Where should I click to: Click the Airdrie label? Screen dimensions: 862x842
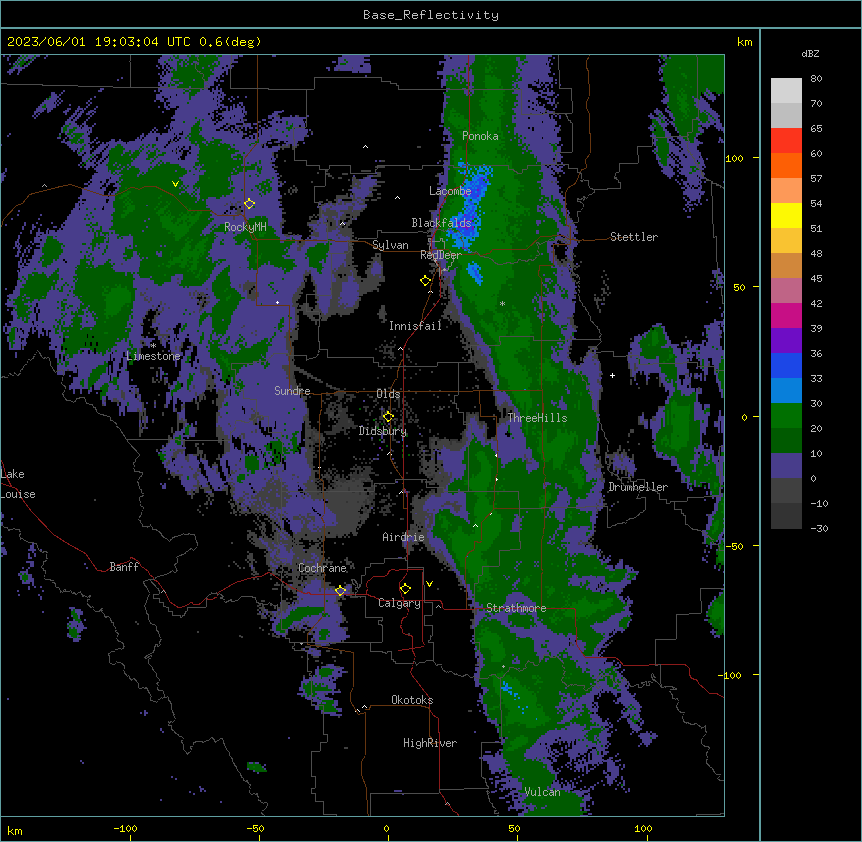403,537
